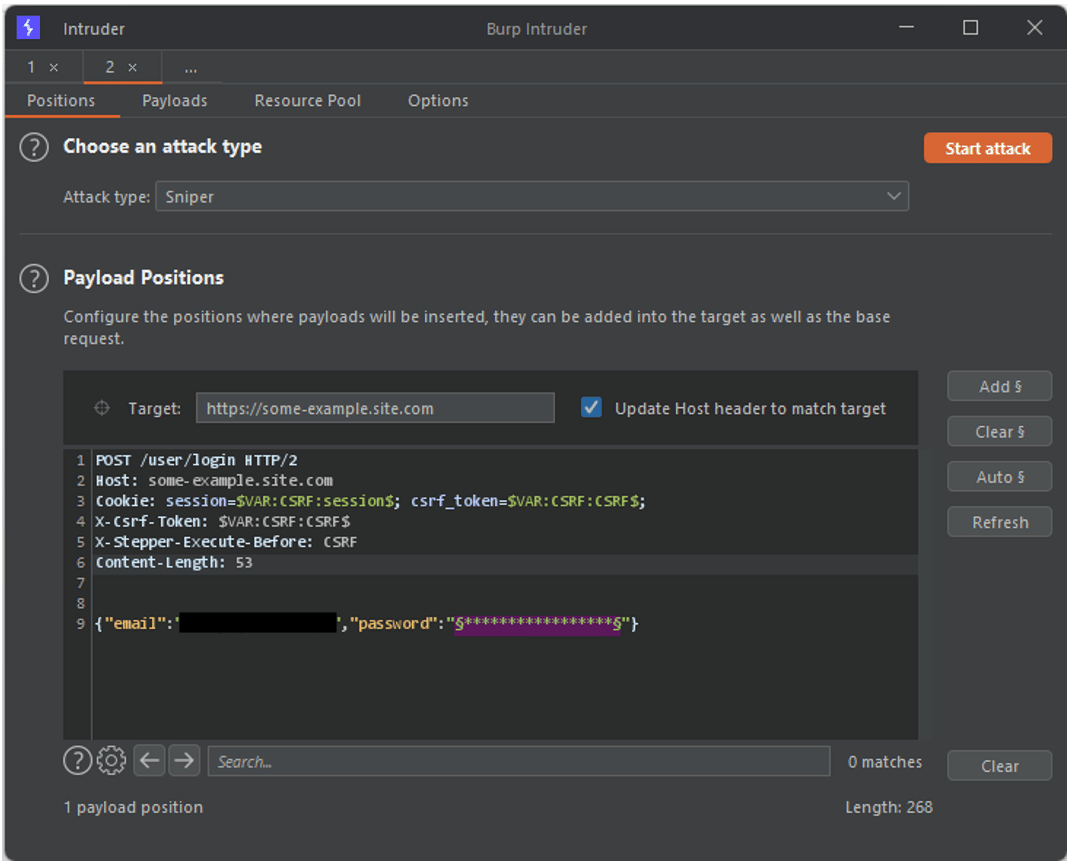
Task: Click the Add § button
Action: pyautogui.click(x=999, y=386)
